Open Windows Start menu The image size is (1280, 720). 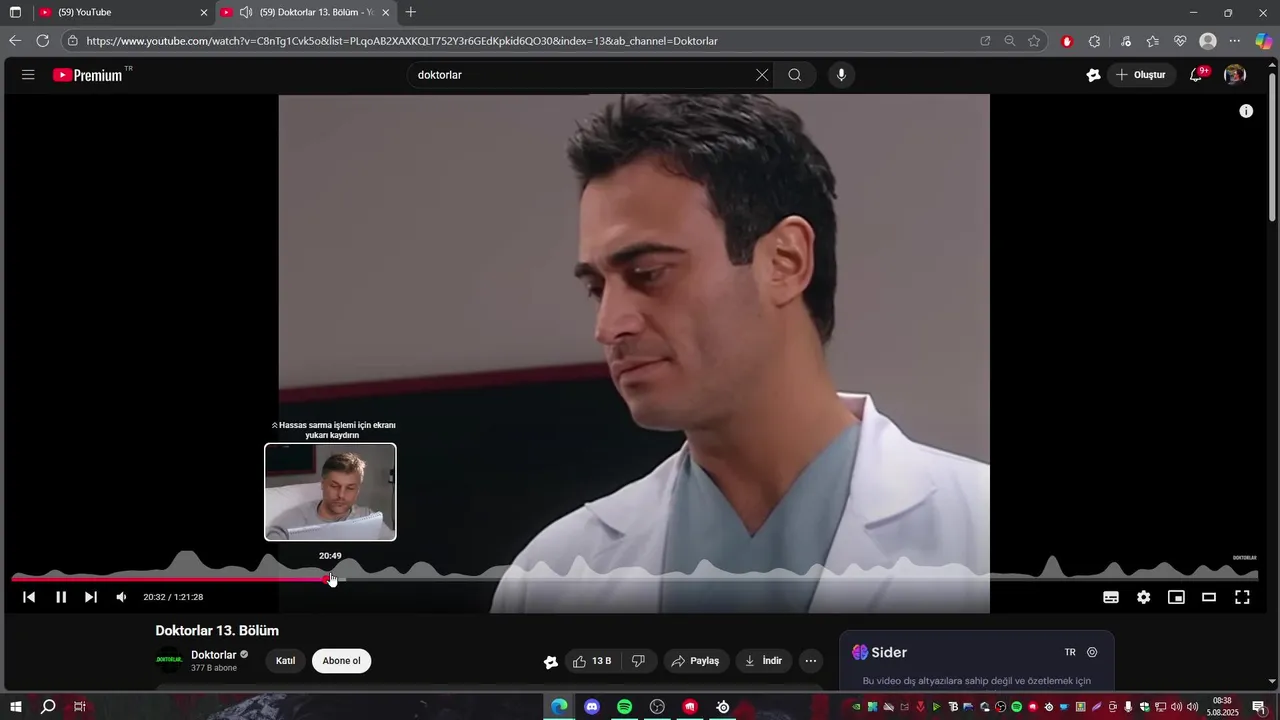click(16, 707)
